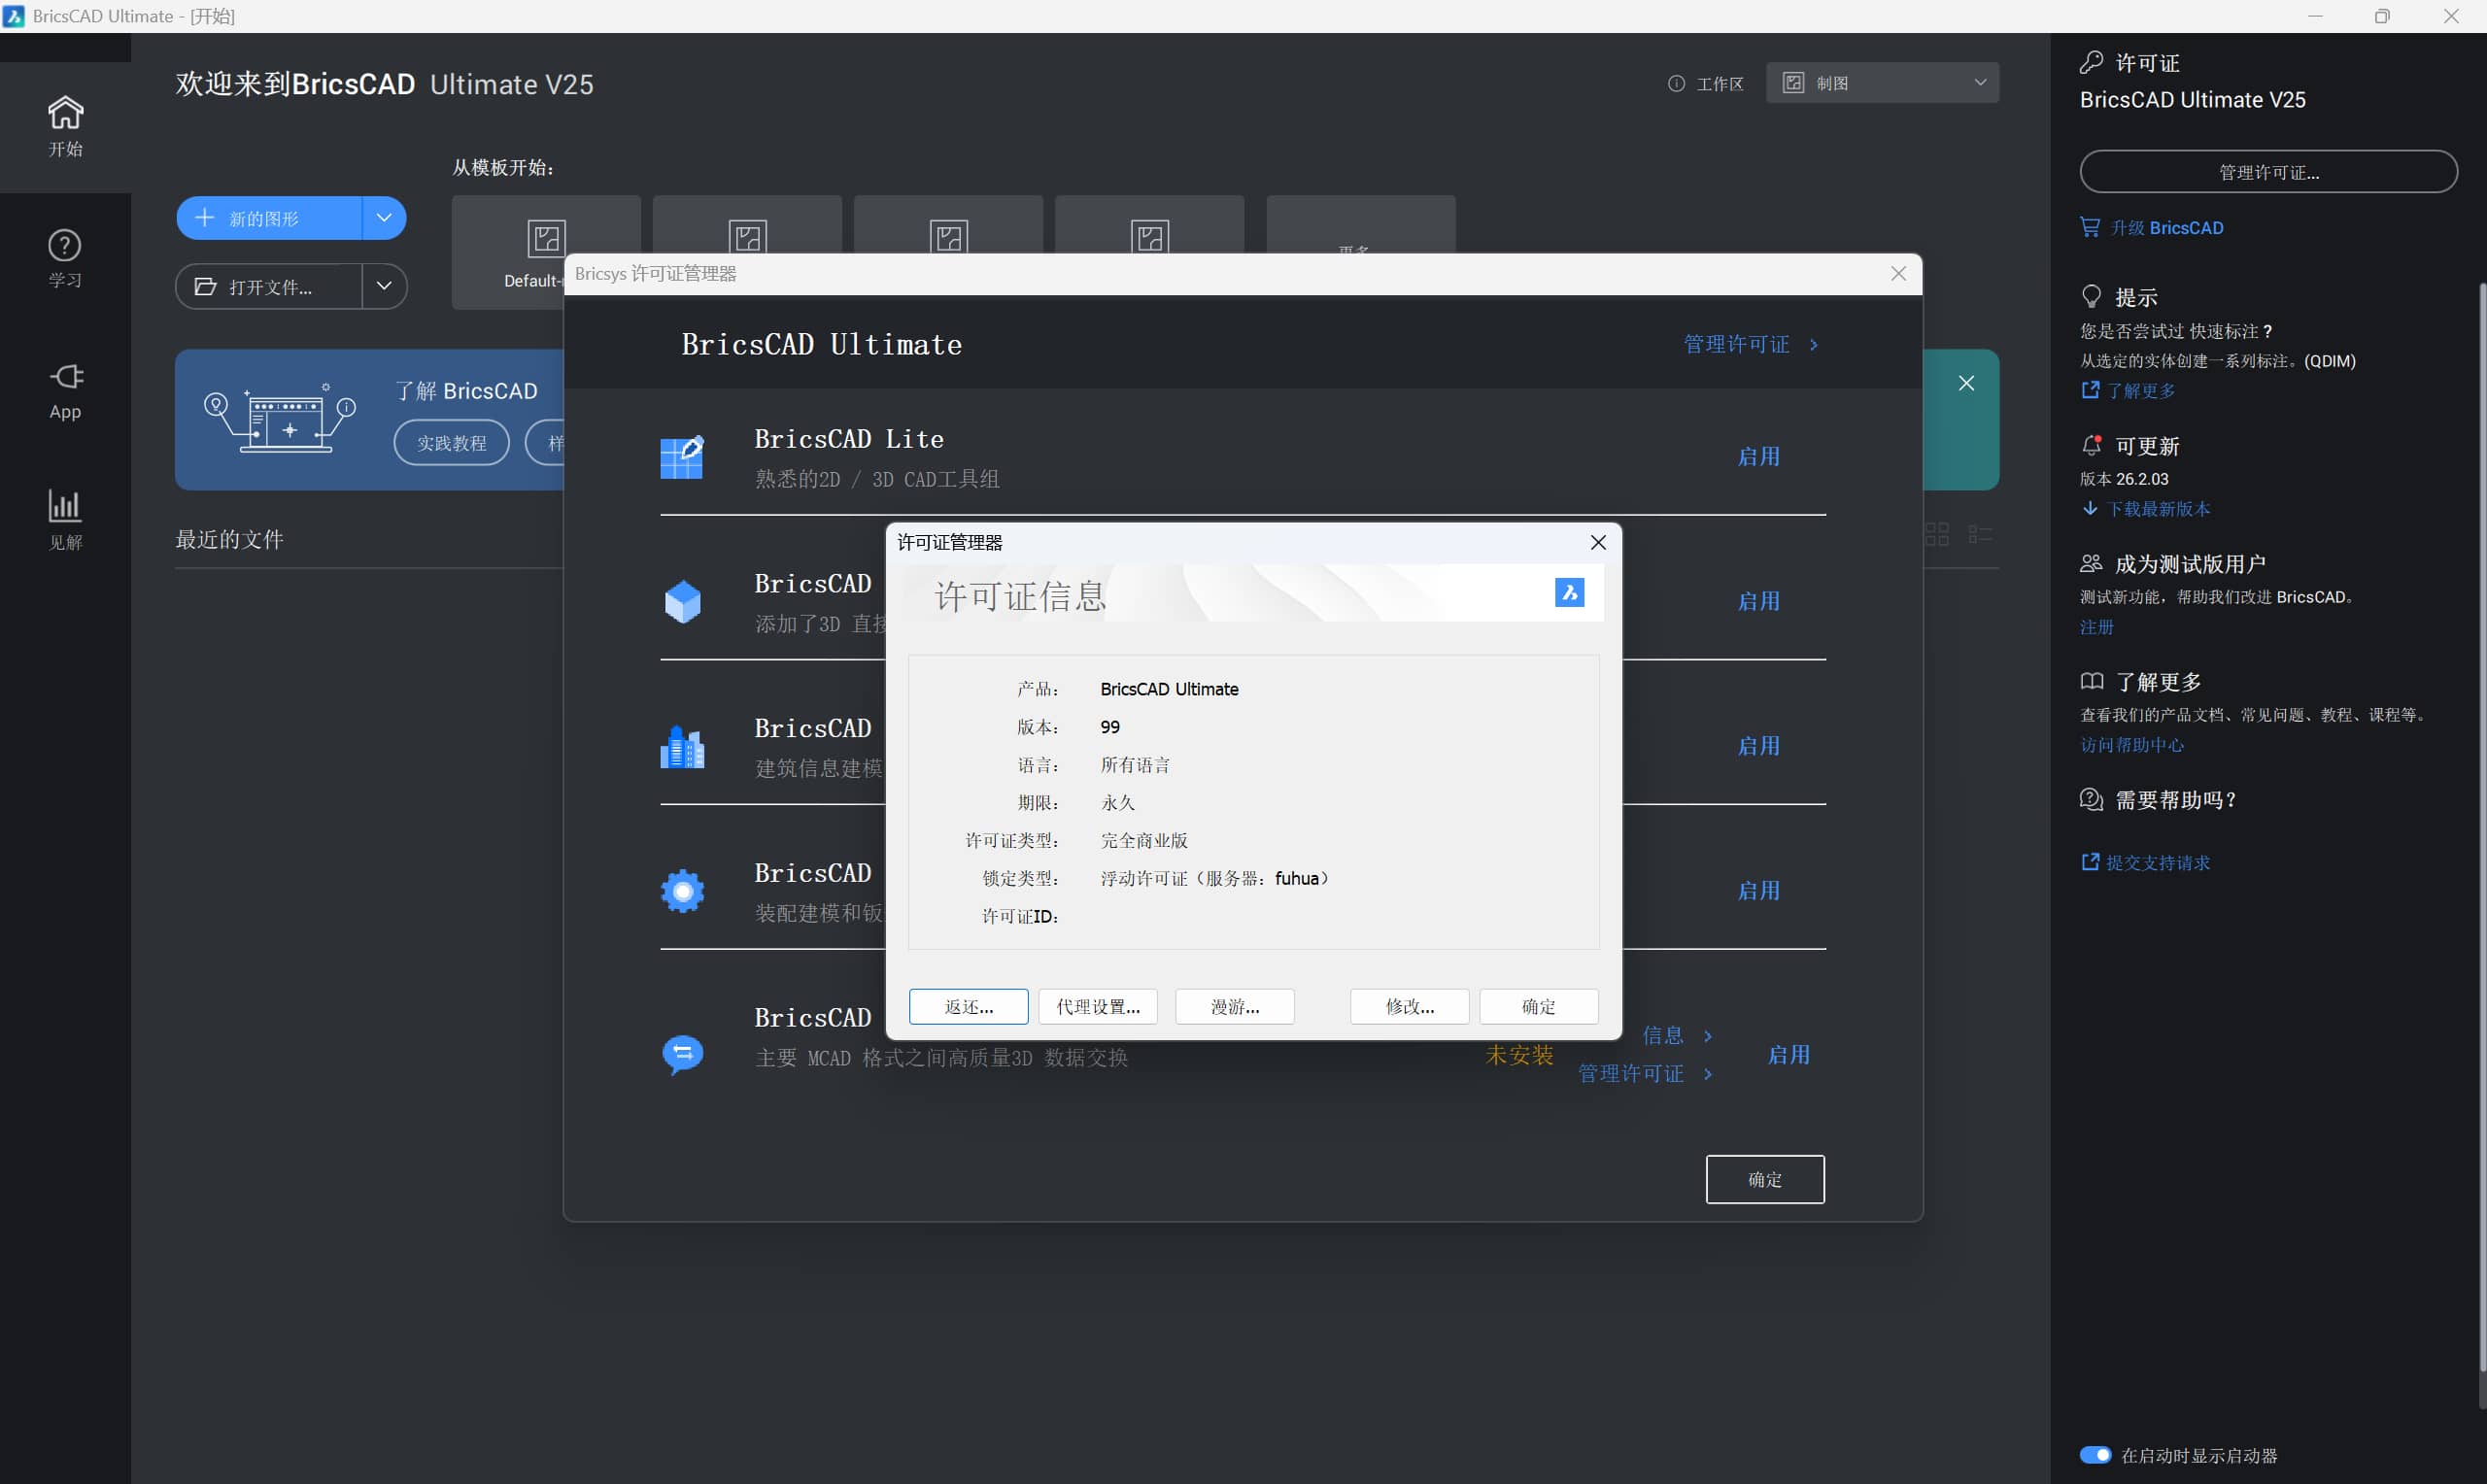Click 确定 in the 许可证信息 dialog
The image size is (2487, 1484).
1538,1006
